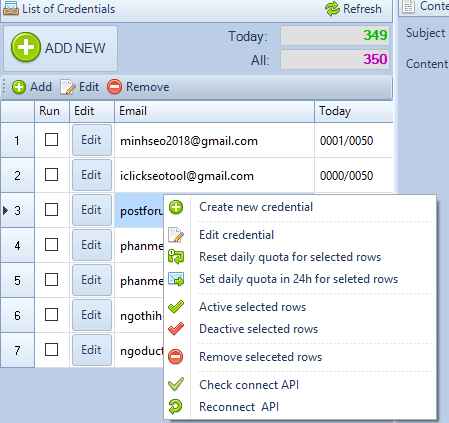Click the Check connect API checkmark icon
Image resolution: width=449 pixels, height=423 pixels.
coord(176,384)
